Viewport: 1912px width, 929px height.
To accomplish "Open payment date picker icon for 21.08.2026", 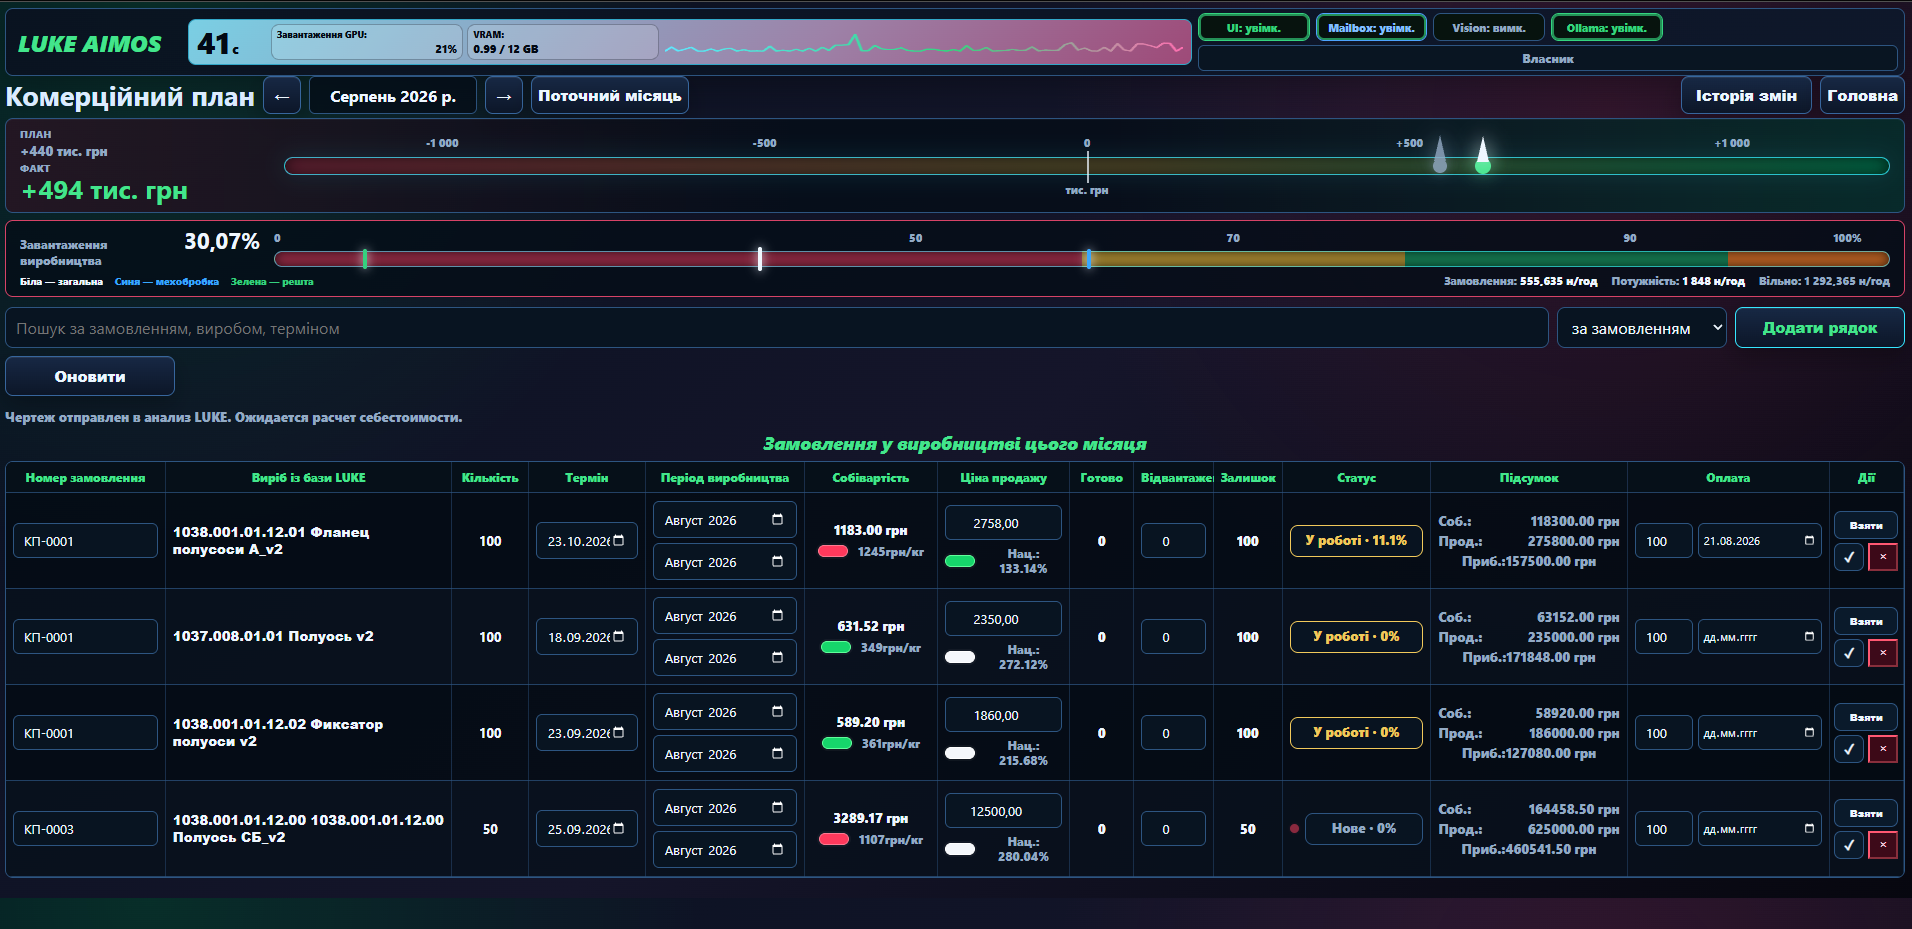I will [1809, 541].
